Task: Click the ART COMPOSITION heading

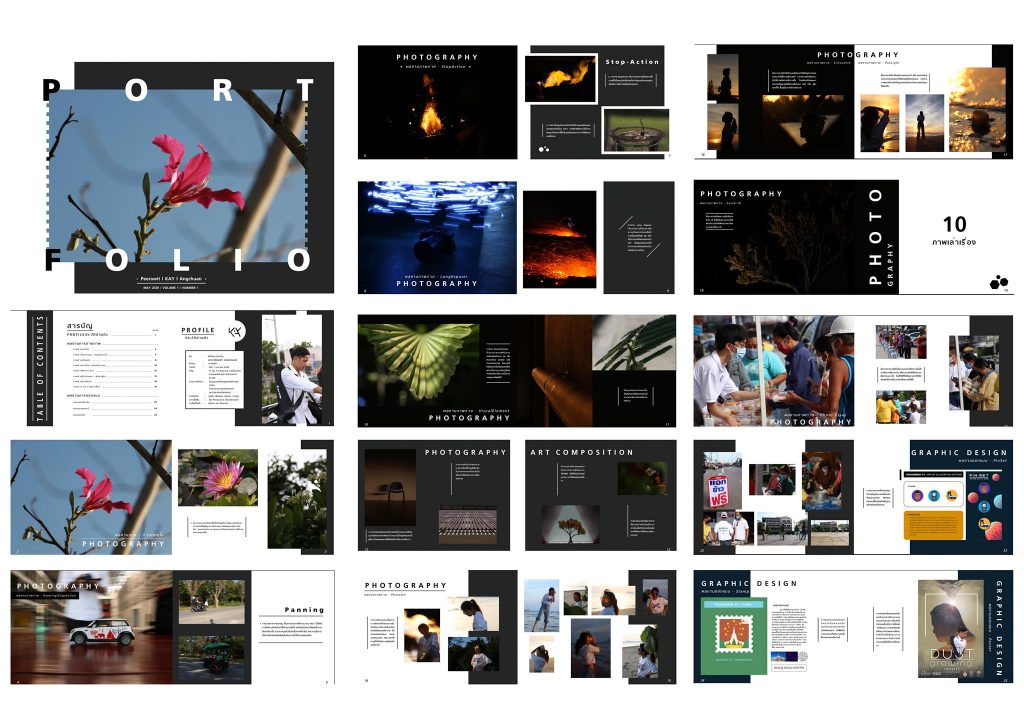Action: [582, 452]
